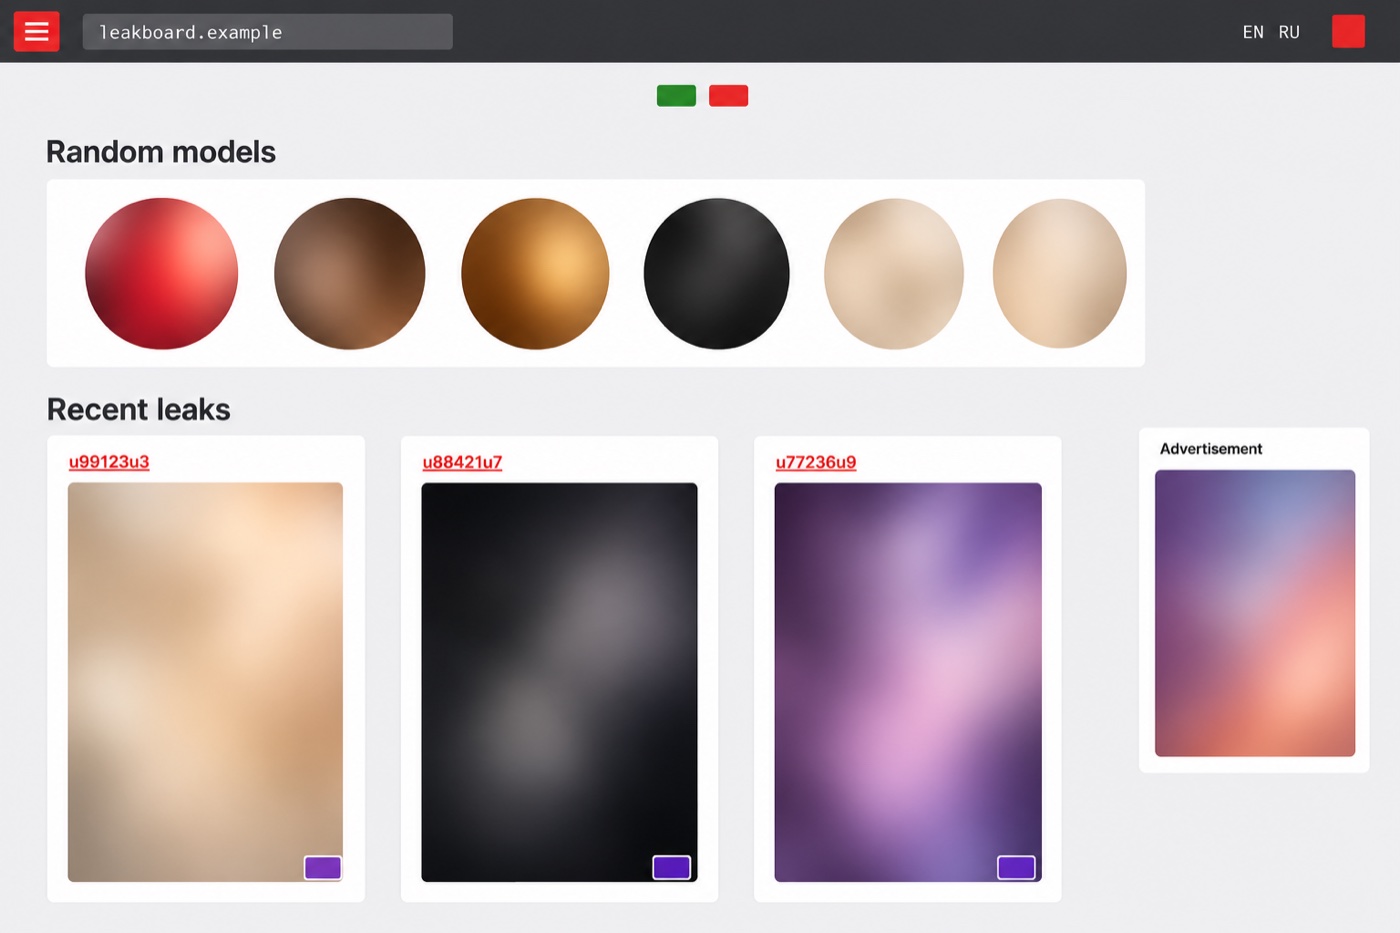Open the purple image under u77236u9
Image resolution: width=1400 pixels, height=933 pixels.
click(x=908, y=682)
